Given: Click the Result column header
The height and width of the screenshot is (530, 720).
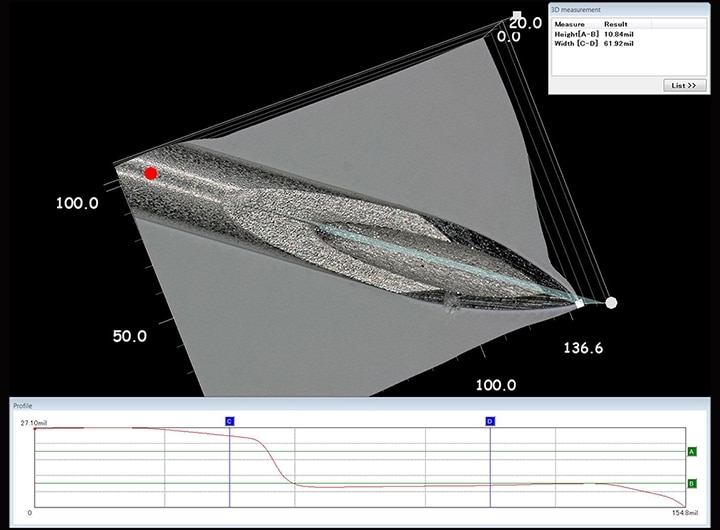Looking at the screenshot, I should [x=617, y=23].
